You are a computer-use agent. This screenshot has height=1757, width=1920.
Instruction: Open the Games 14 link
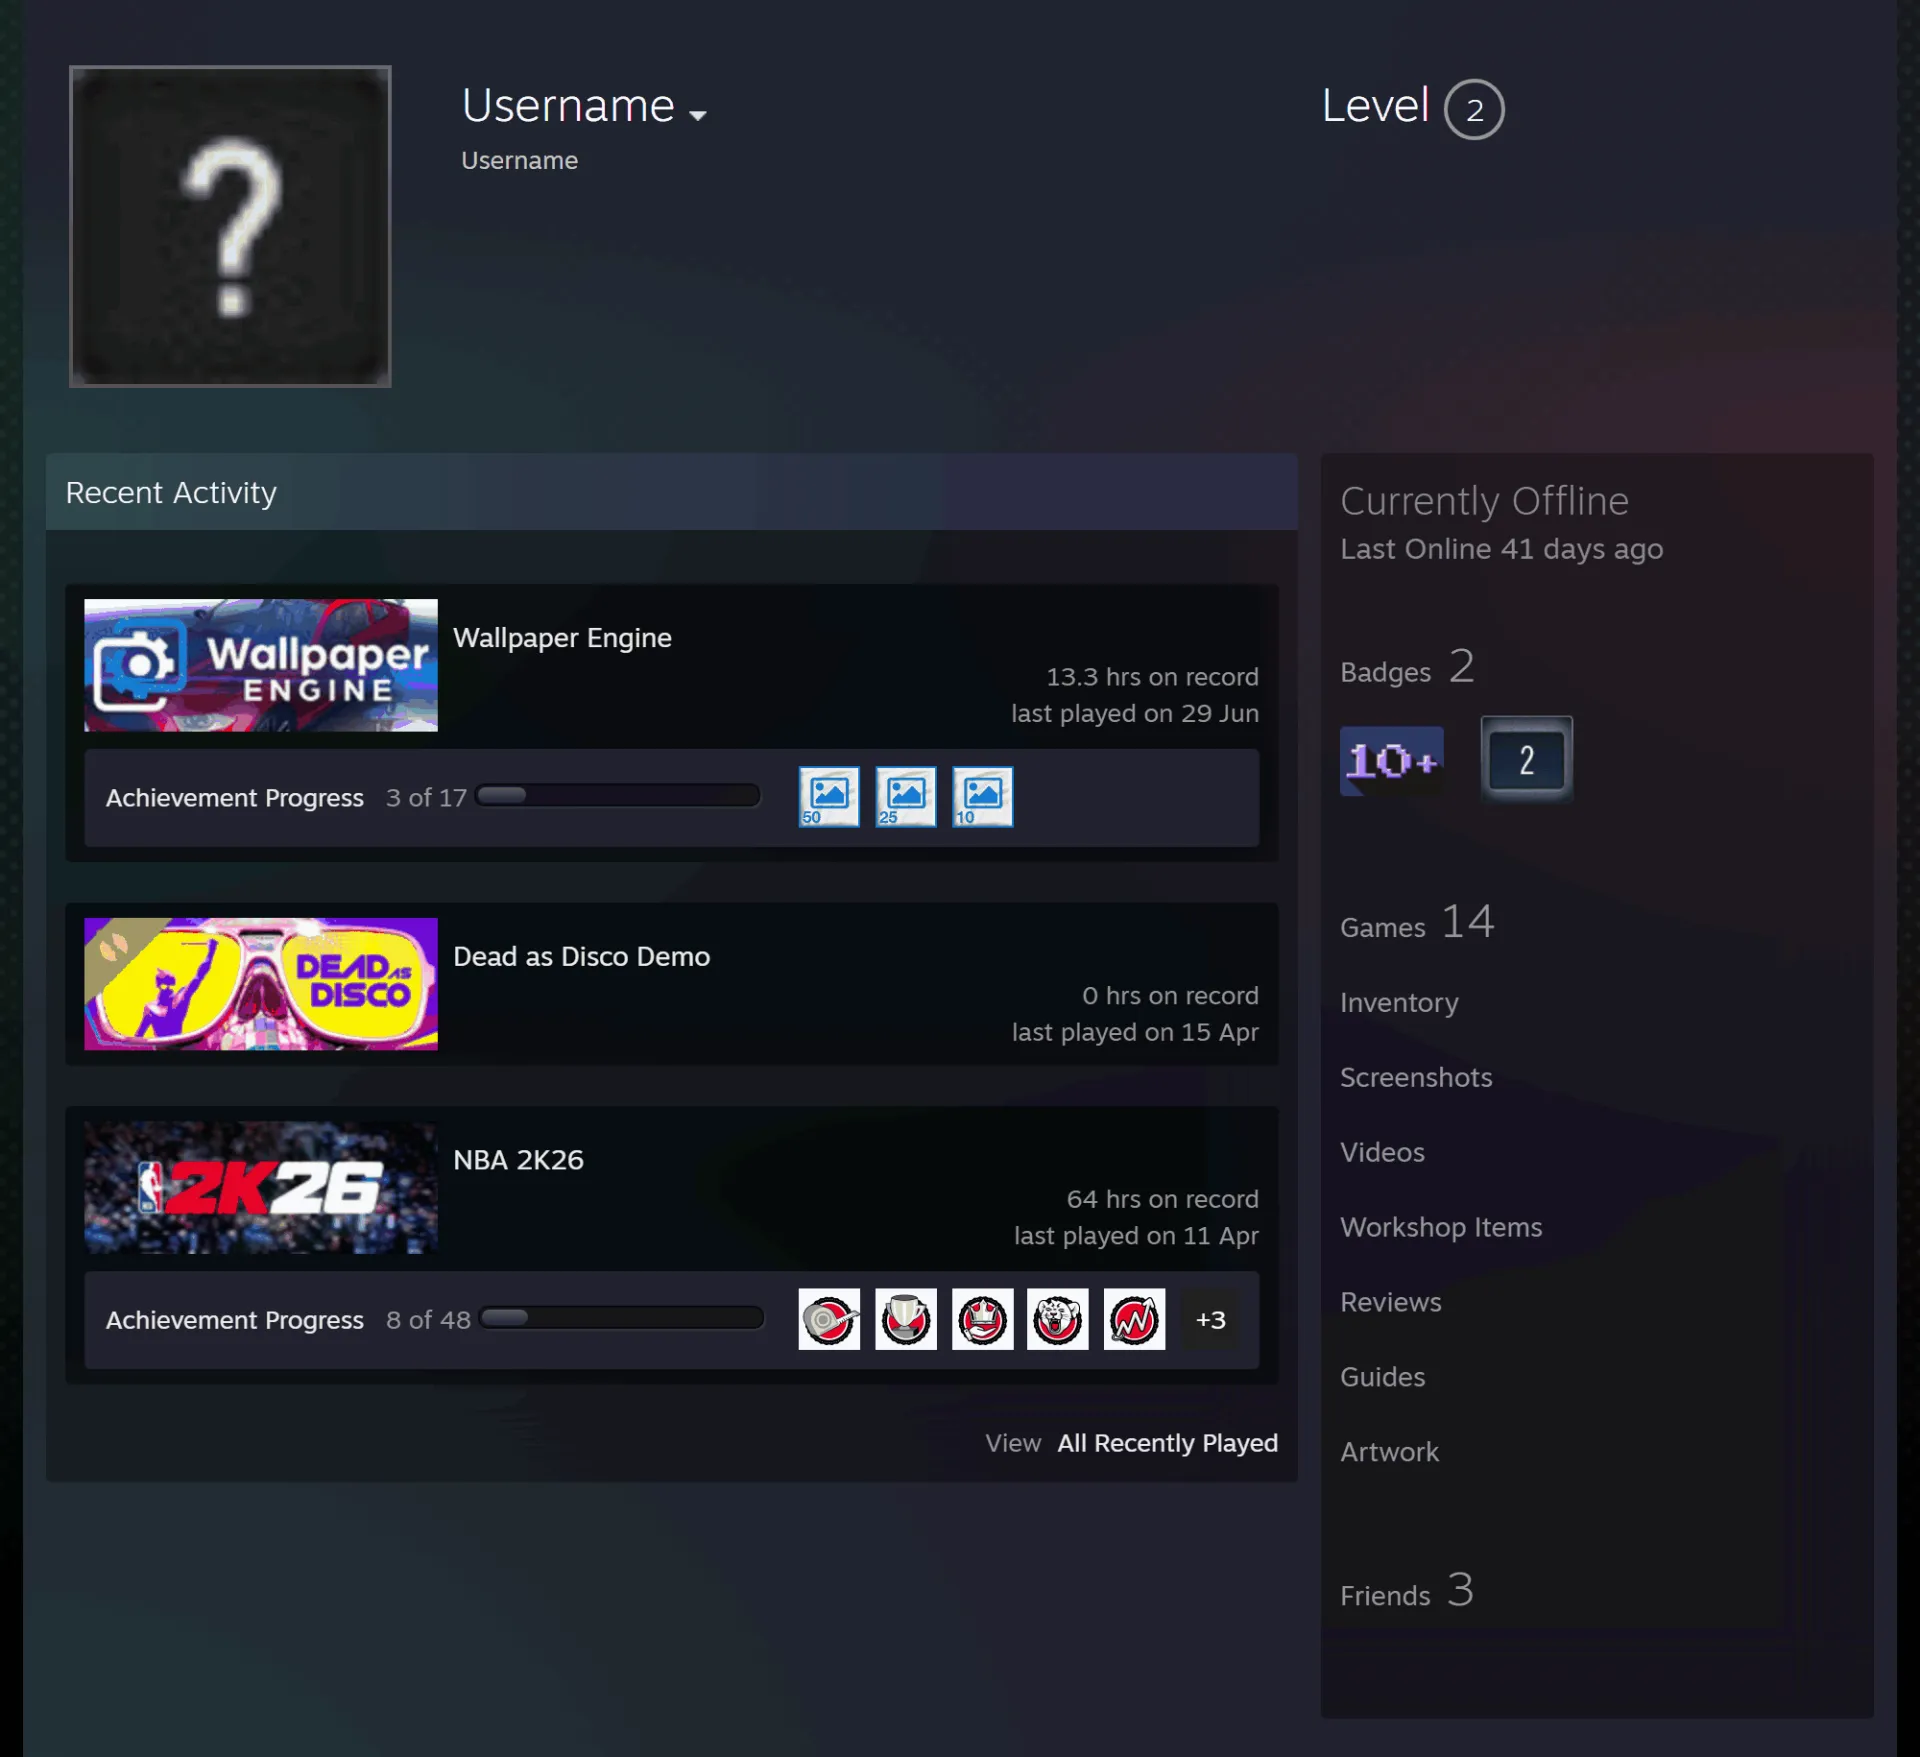coord(1417,923)
